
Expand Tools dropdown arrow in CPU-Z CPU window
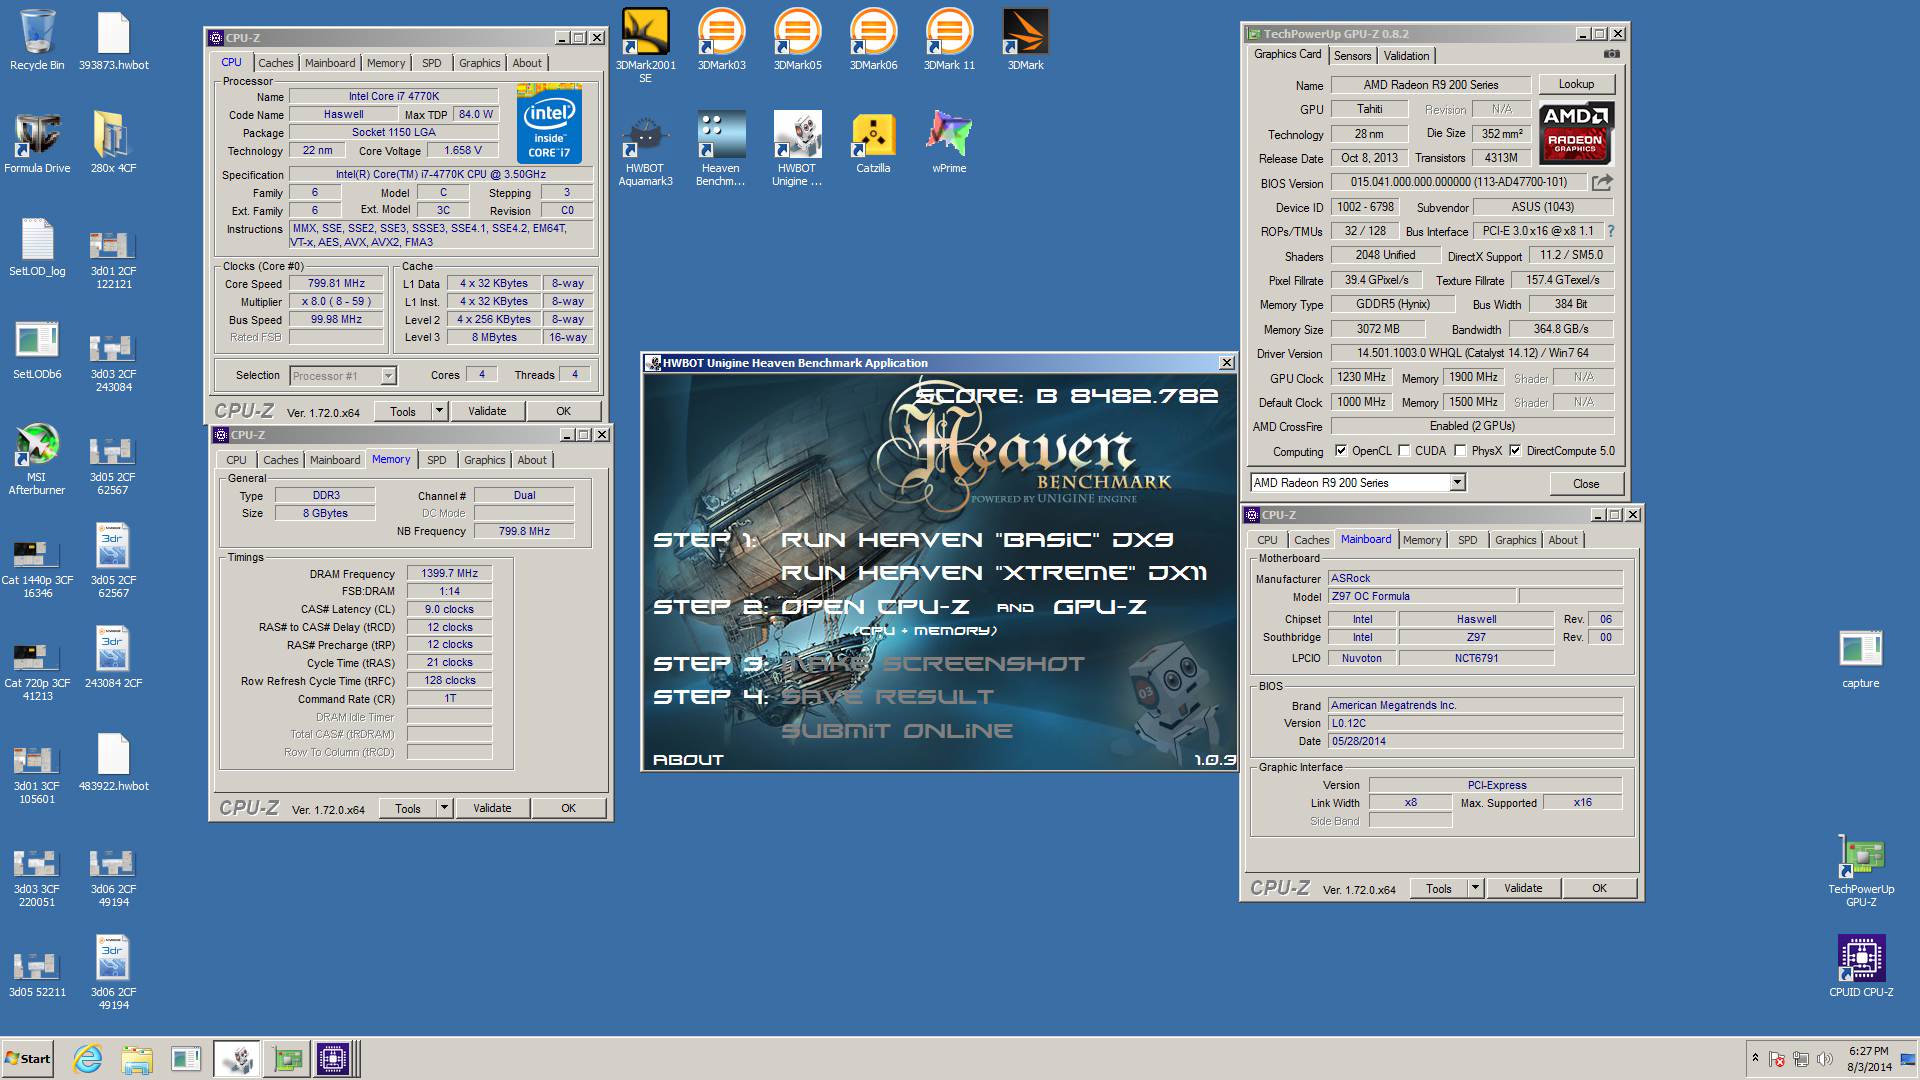pyautogui.click(x=438, y=411)
